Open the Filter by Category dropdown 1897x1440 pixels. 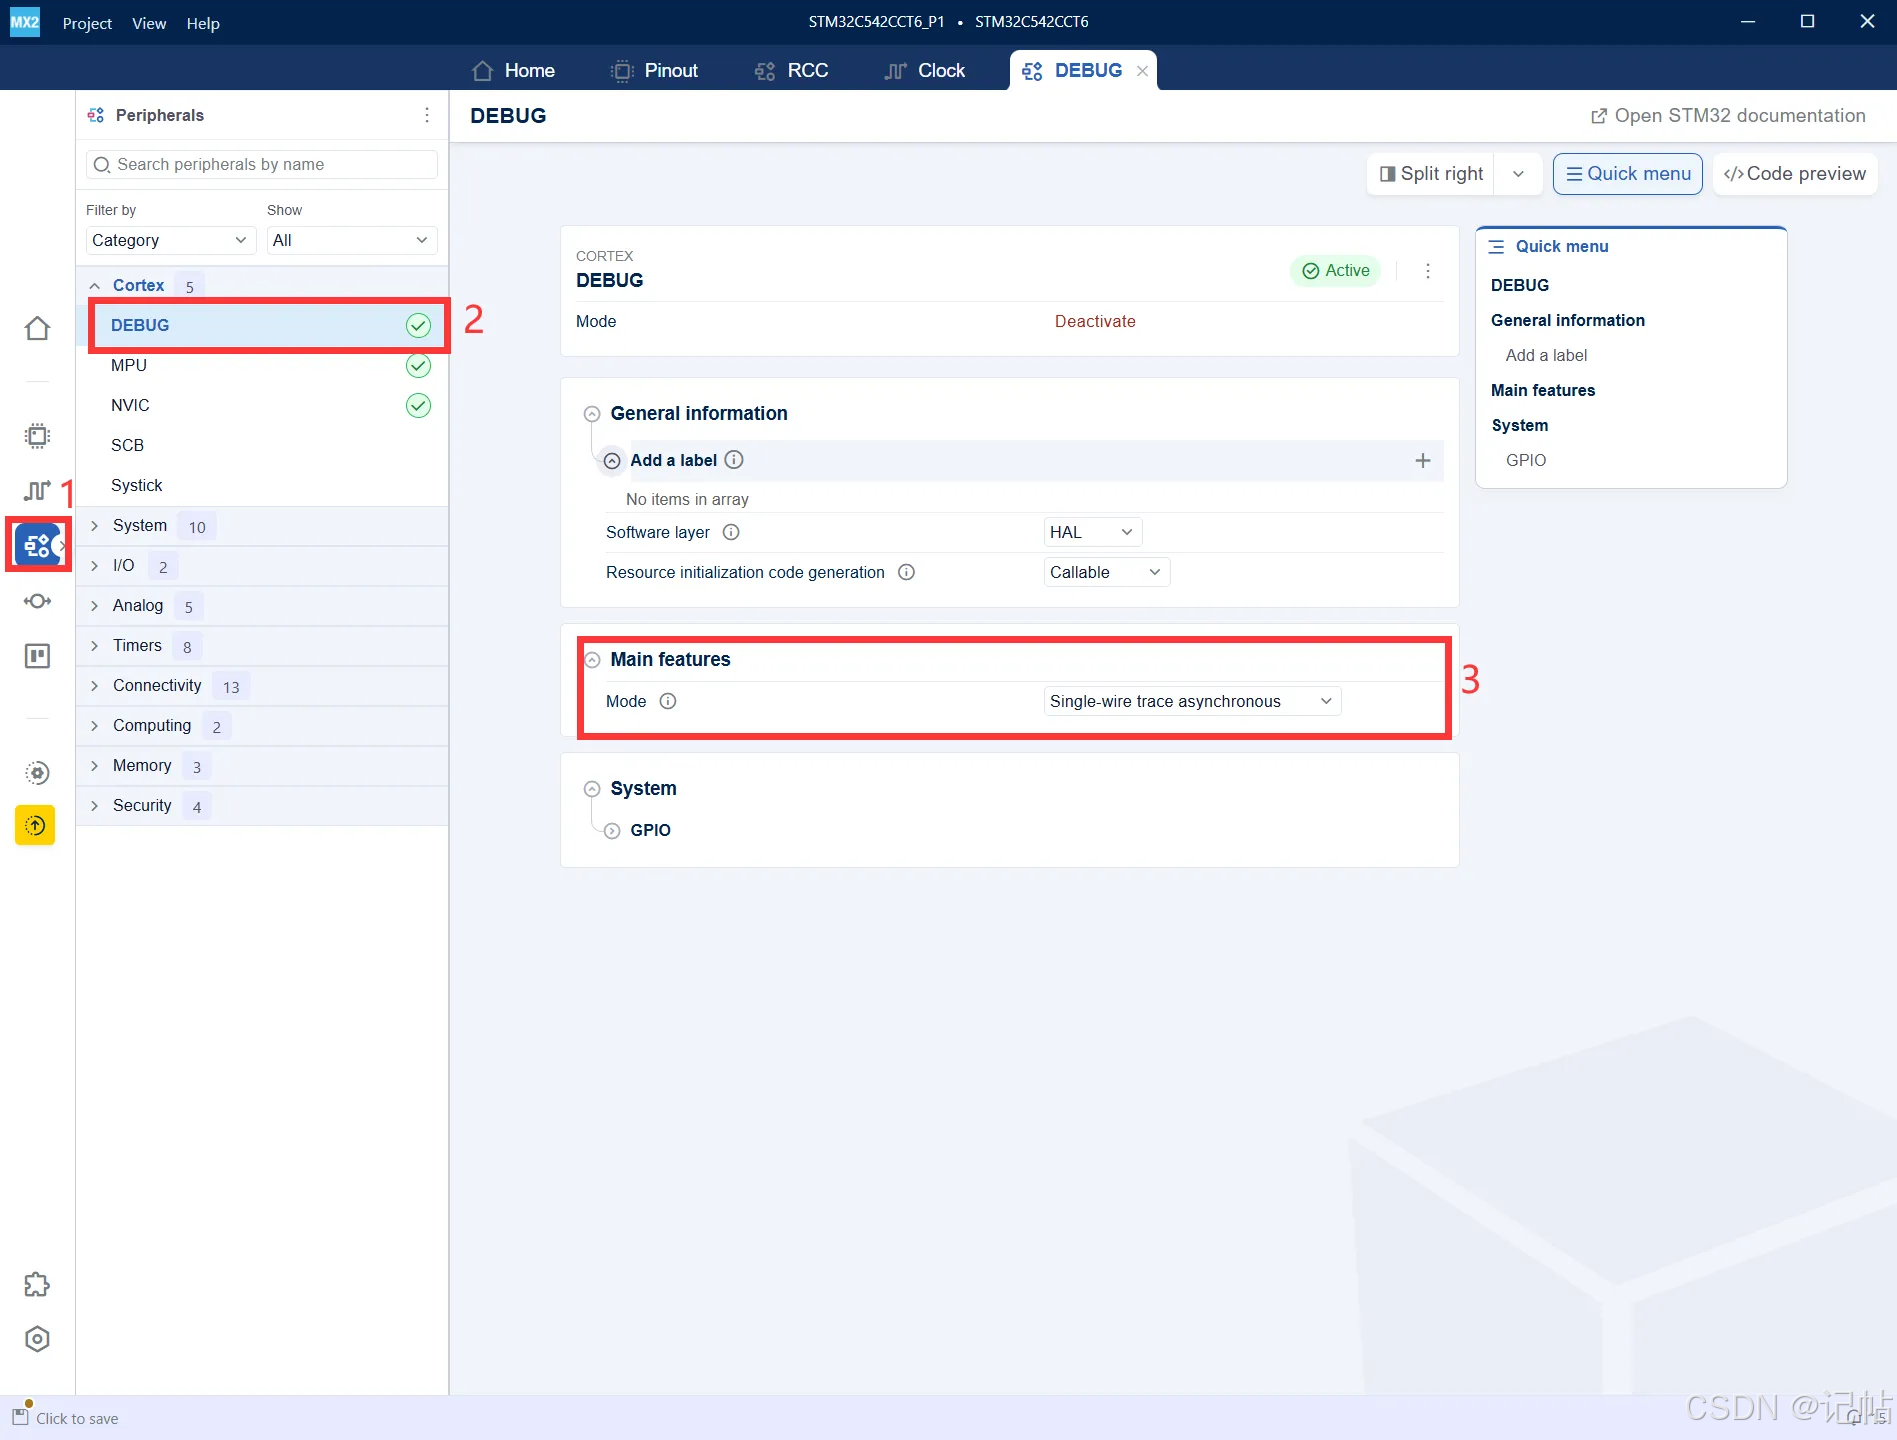(x=170, y=240)
